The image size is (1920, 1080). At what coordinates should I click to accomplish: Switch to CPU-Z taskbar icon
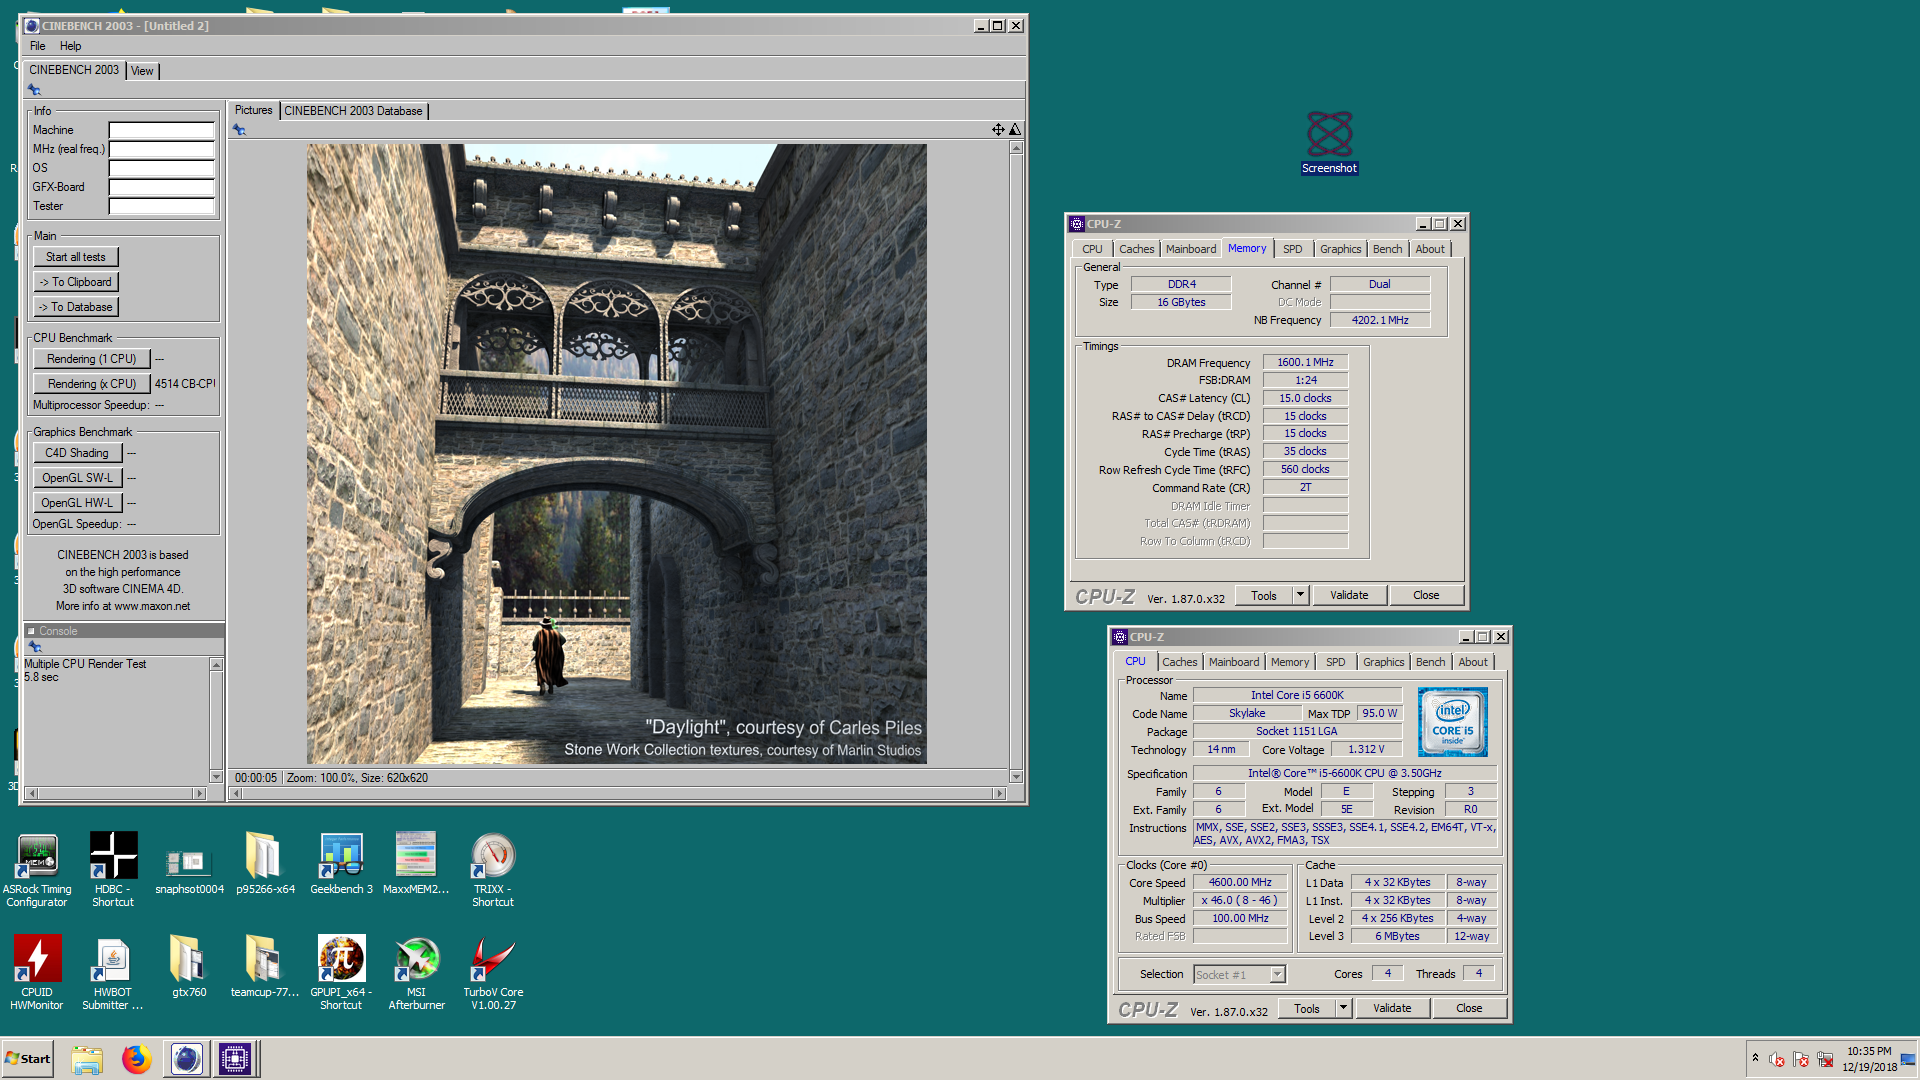pyautogui.click(x=235, y=1059)
